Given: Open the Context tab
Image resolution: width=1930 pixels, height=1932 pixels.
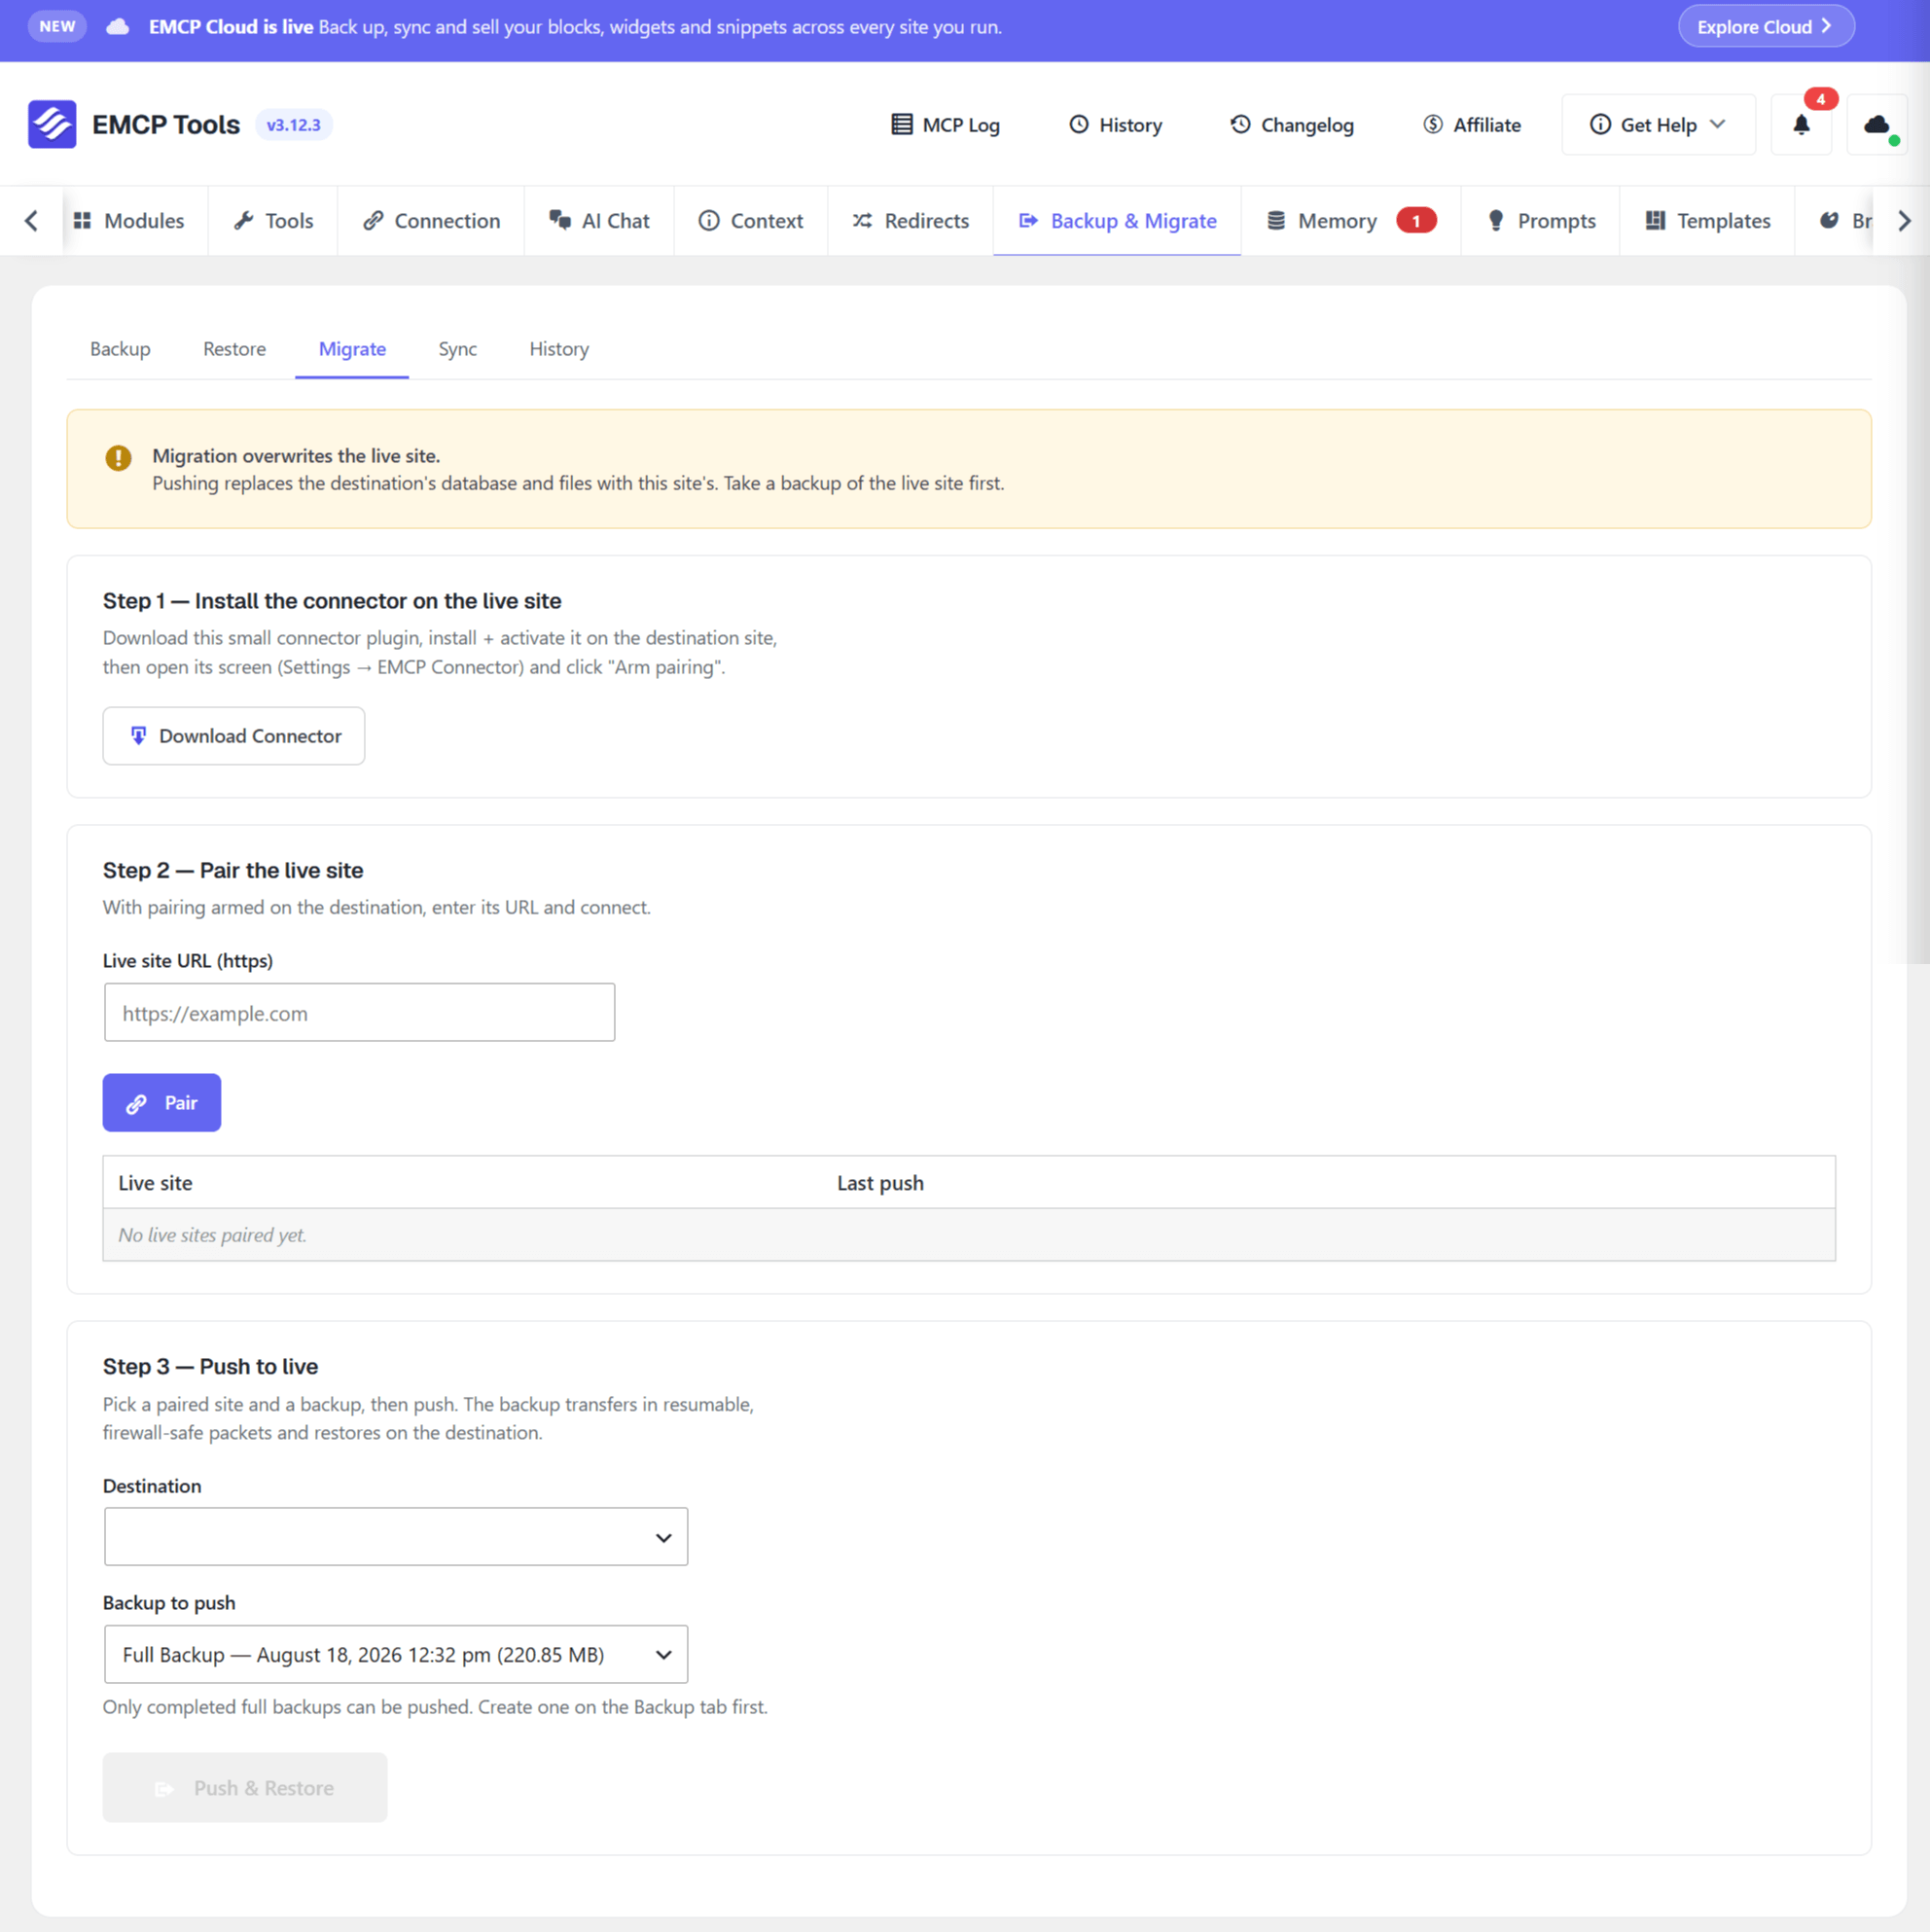Looking at the screenshot, I should coord(751,220).
